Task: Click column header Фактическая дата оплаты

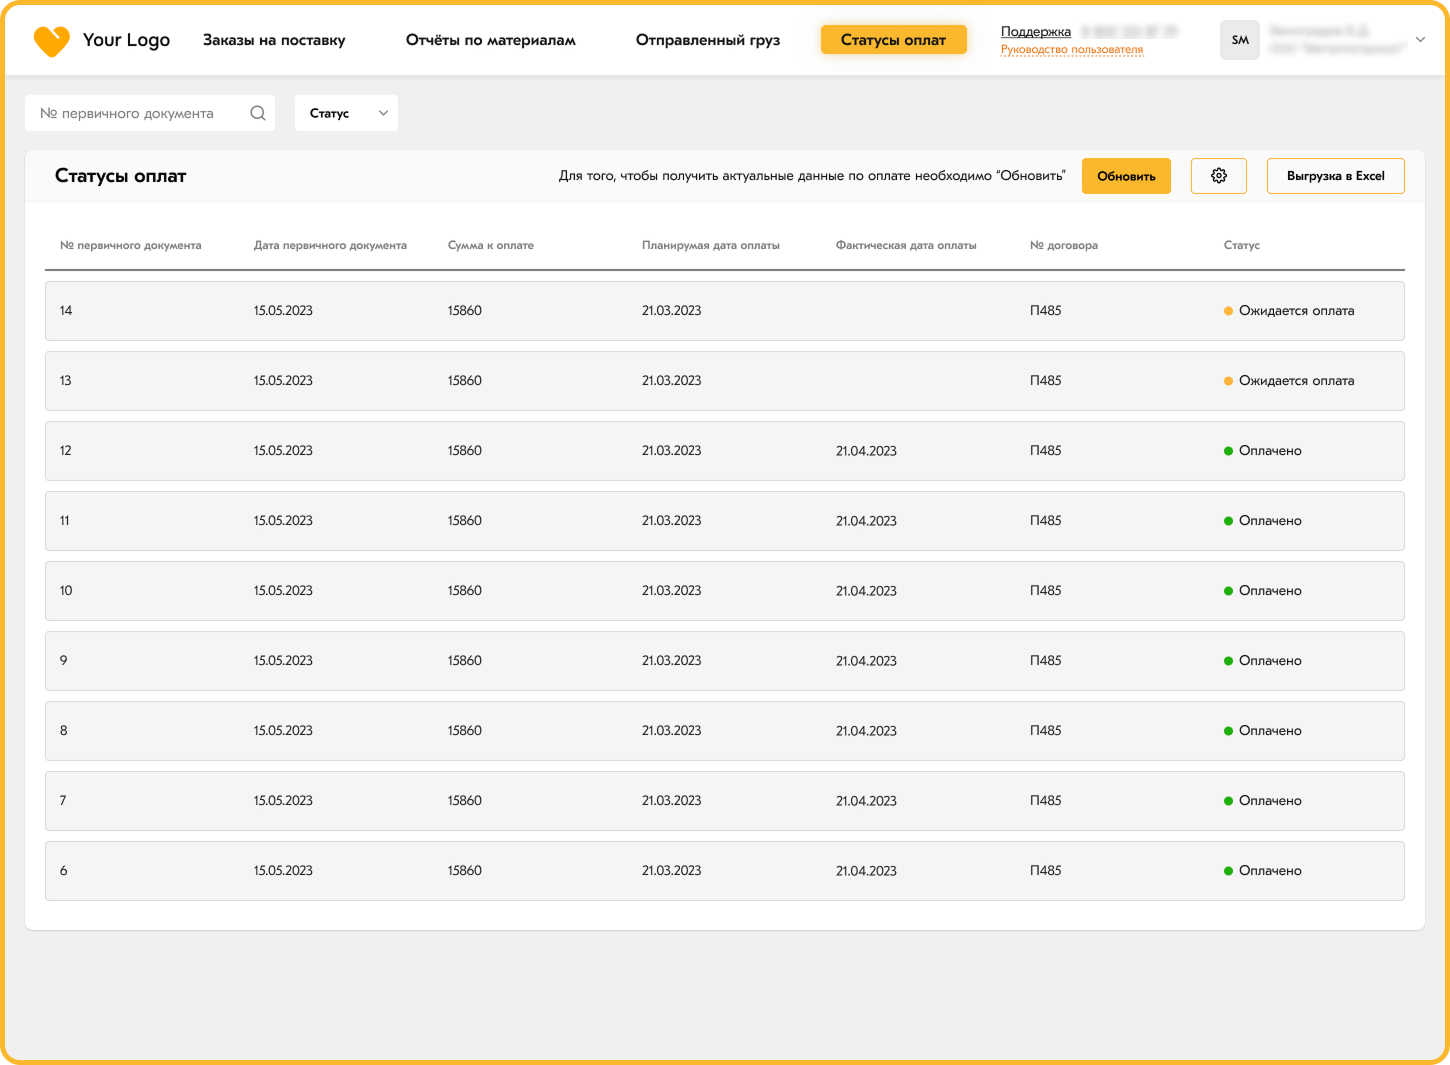Action: click(906, 245)
